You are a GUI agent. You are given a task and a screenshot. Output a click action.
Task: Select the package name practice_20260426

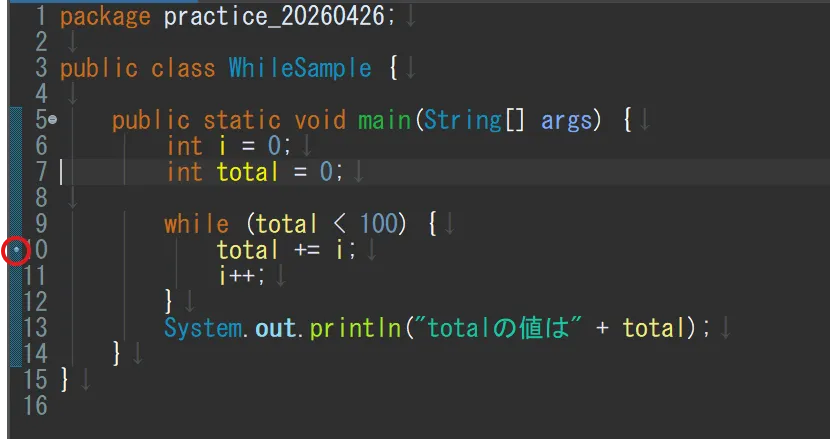point(273,16)
